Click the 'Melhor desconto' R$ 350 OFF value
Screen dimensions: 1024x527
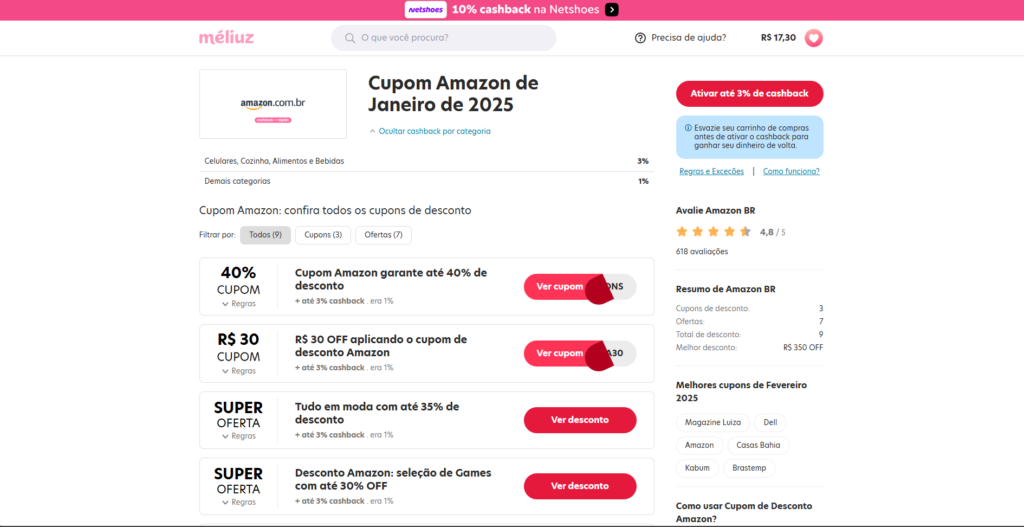(803, 347)
